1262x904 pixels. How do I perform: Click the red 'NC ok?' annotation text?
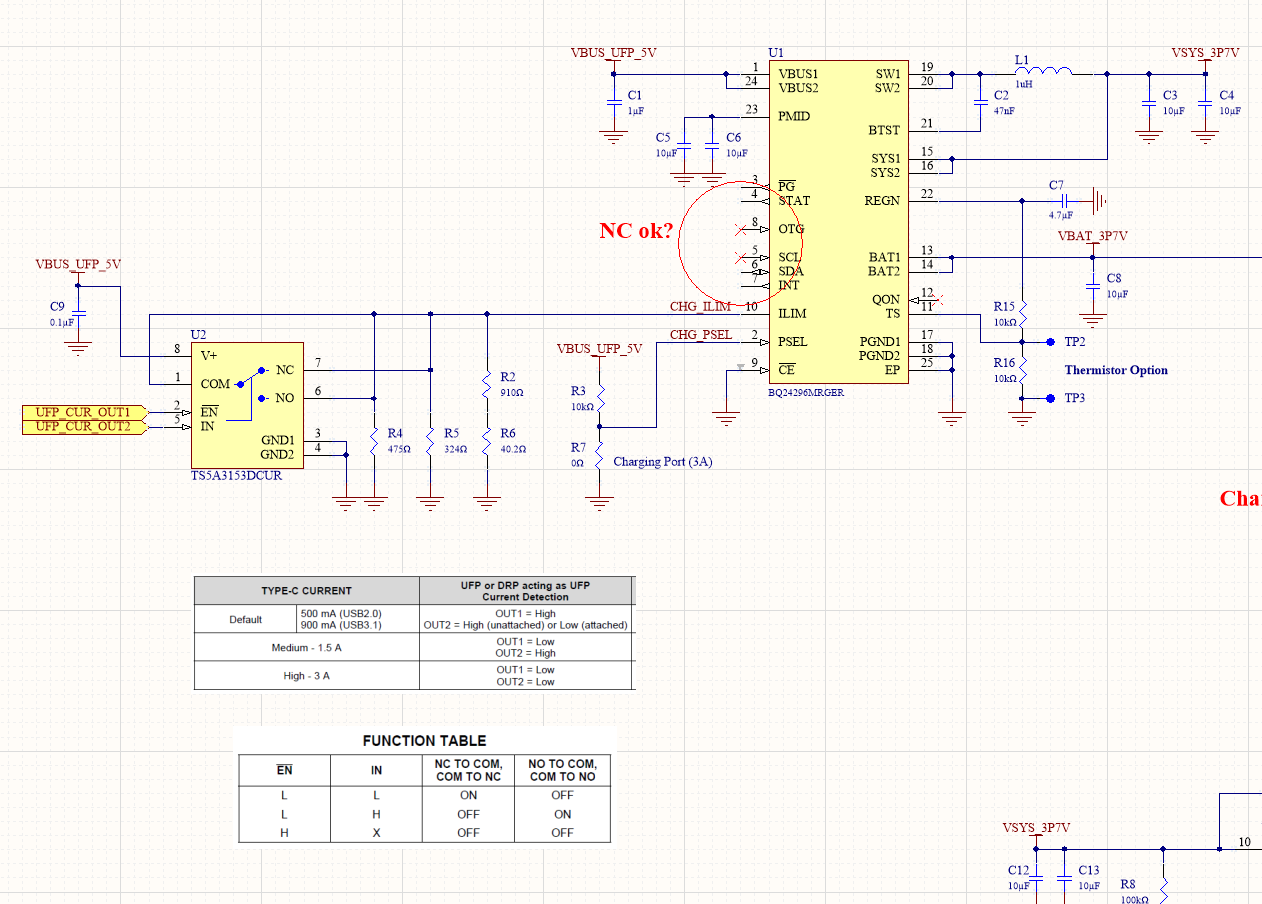[x=636, y=231]
